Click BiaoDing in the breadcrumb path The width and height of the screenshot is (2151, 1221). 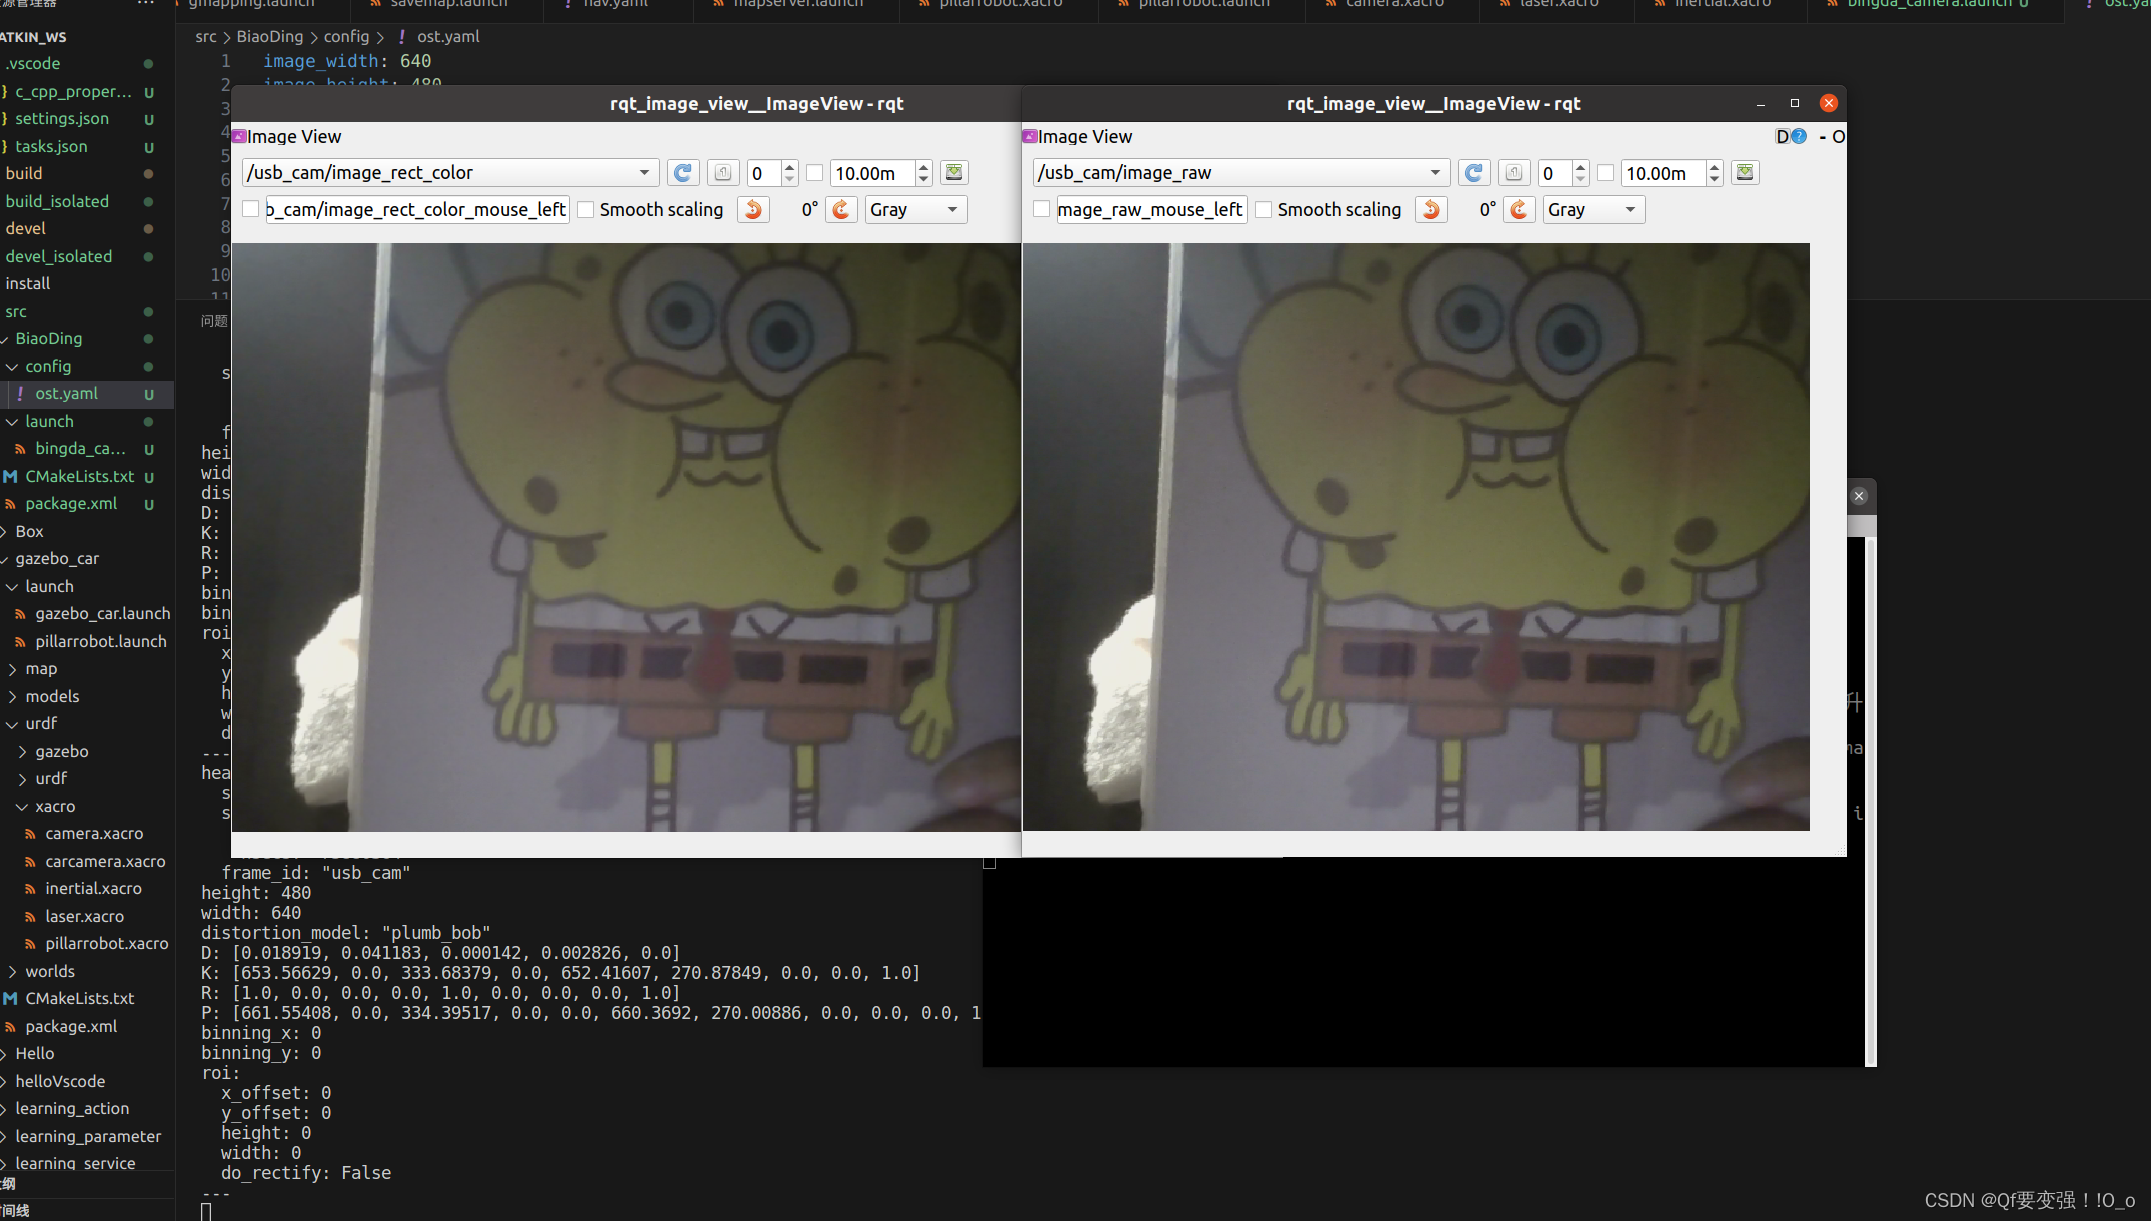click(269, 36)
